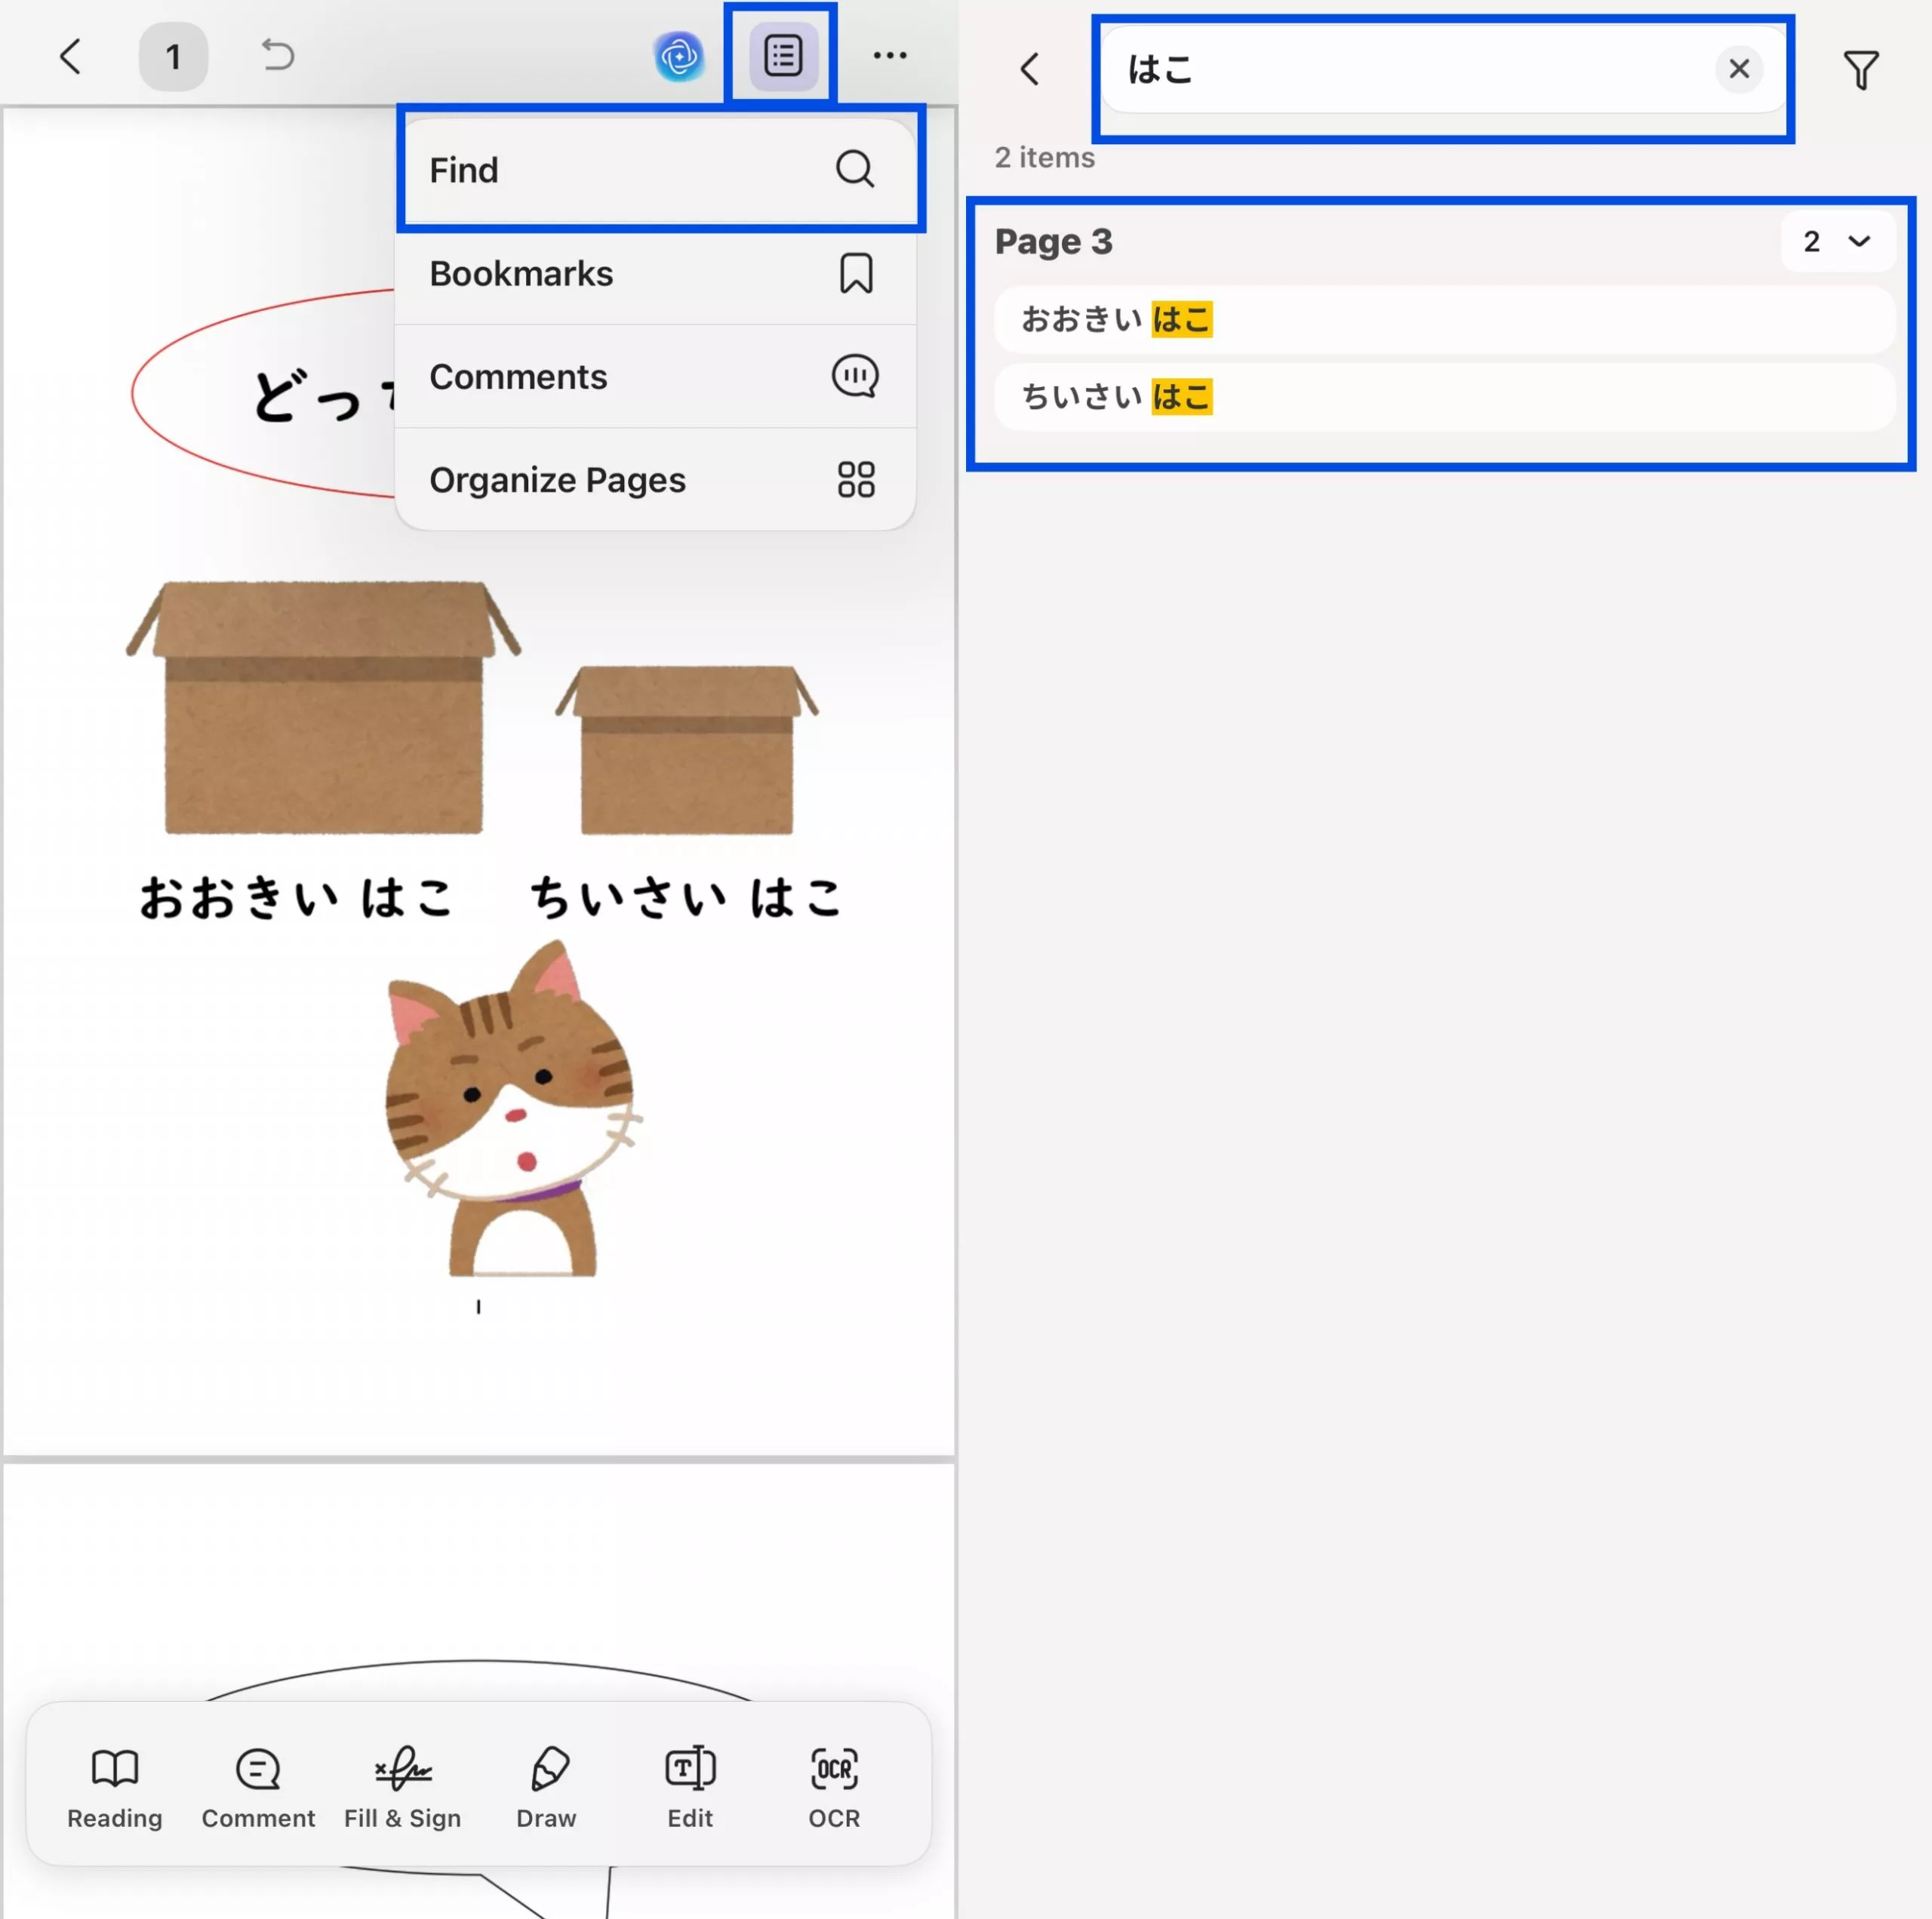Expand Bookmarks from the menu
The width and height of the screenshot is (1932, 1919).
click(x=655, y=273)
